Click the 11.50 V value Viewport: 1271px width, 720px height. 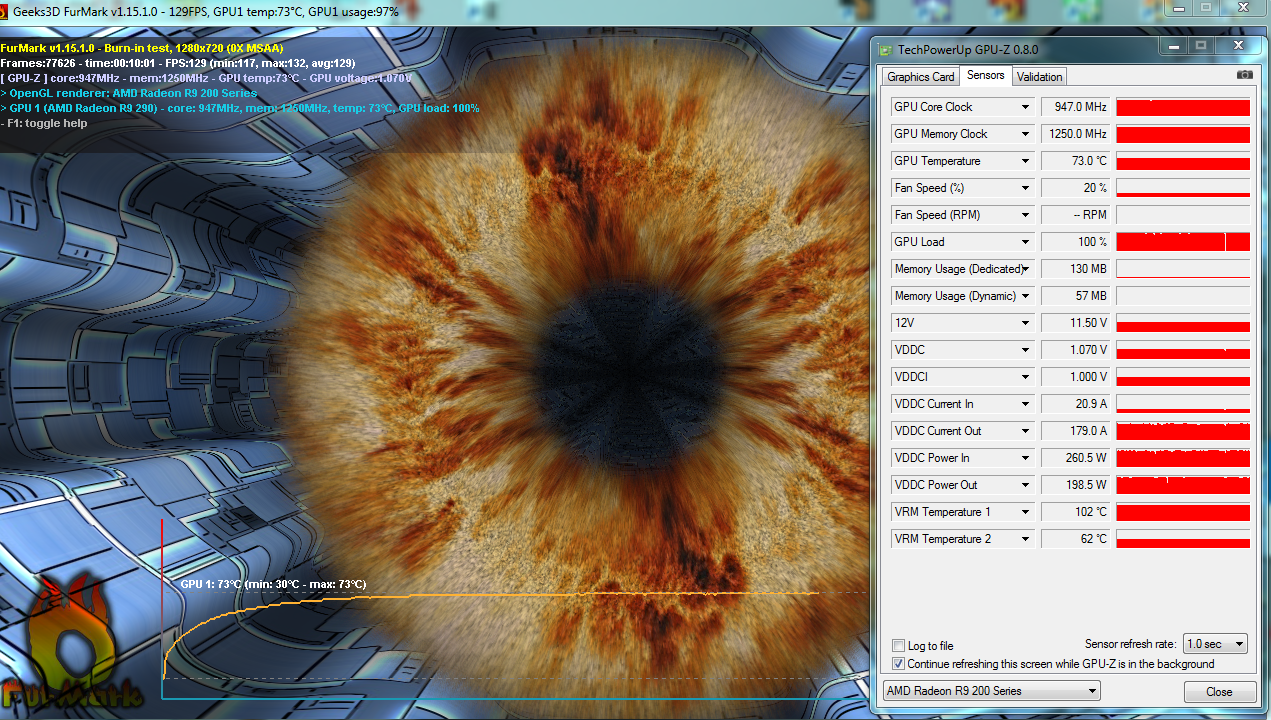click(1075, 323)
